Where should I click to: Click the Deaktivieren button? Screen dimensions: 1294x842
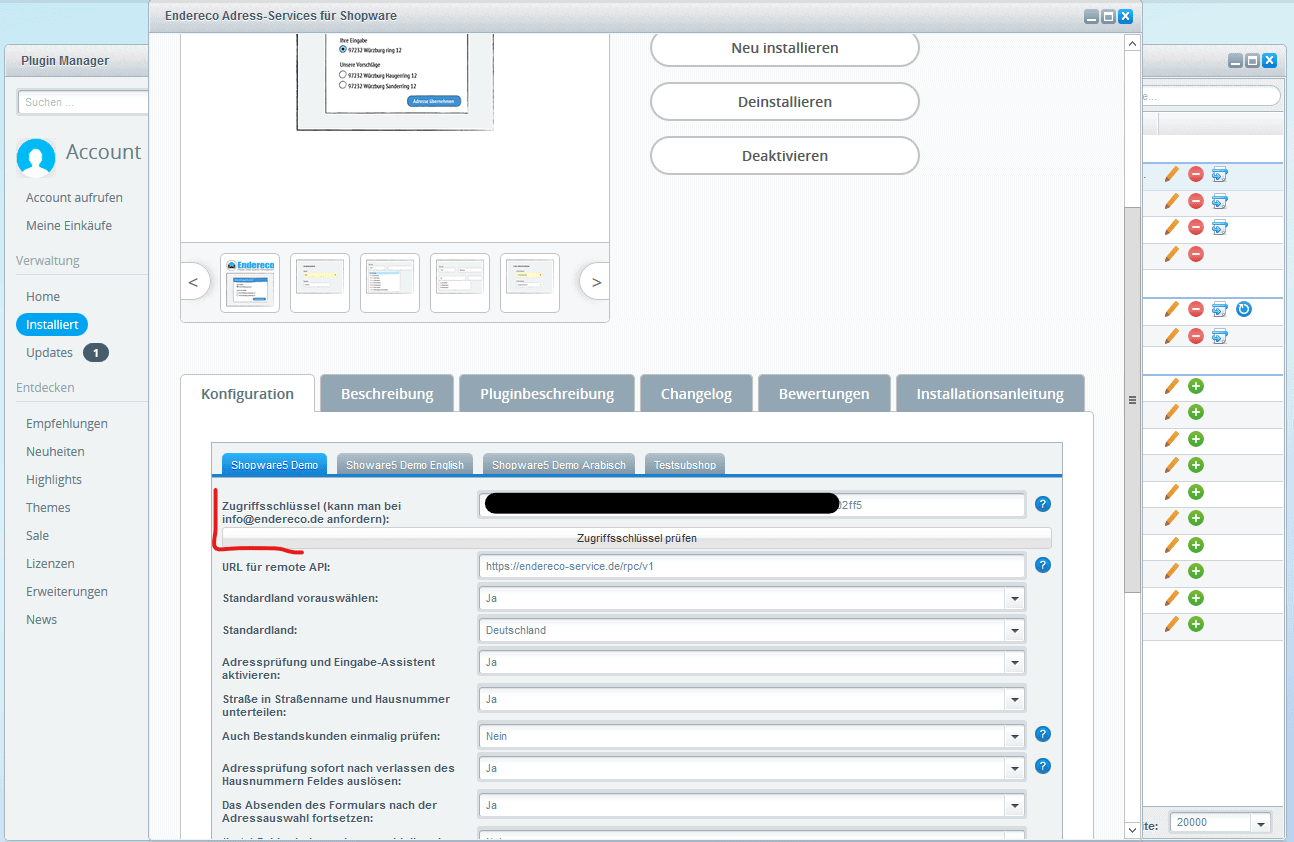[785, 156]
